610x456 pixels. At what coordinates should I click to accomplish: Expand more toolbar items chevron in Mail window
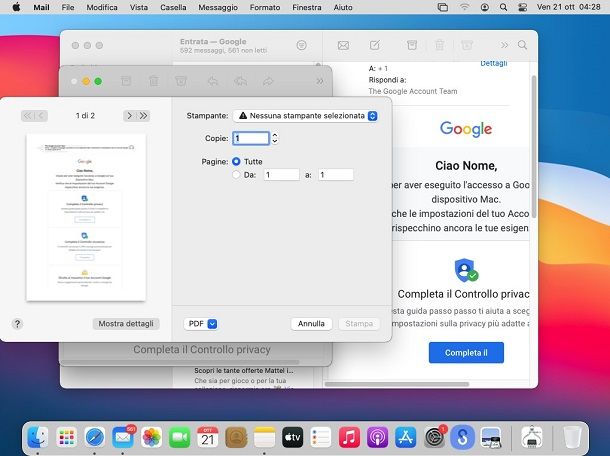(504, 45)
